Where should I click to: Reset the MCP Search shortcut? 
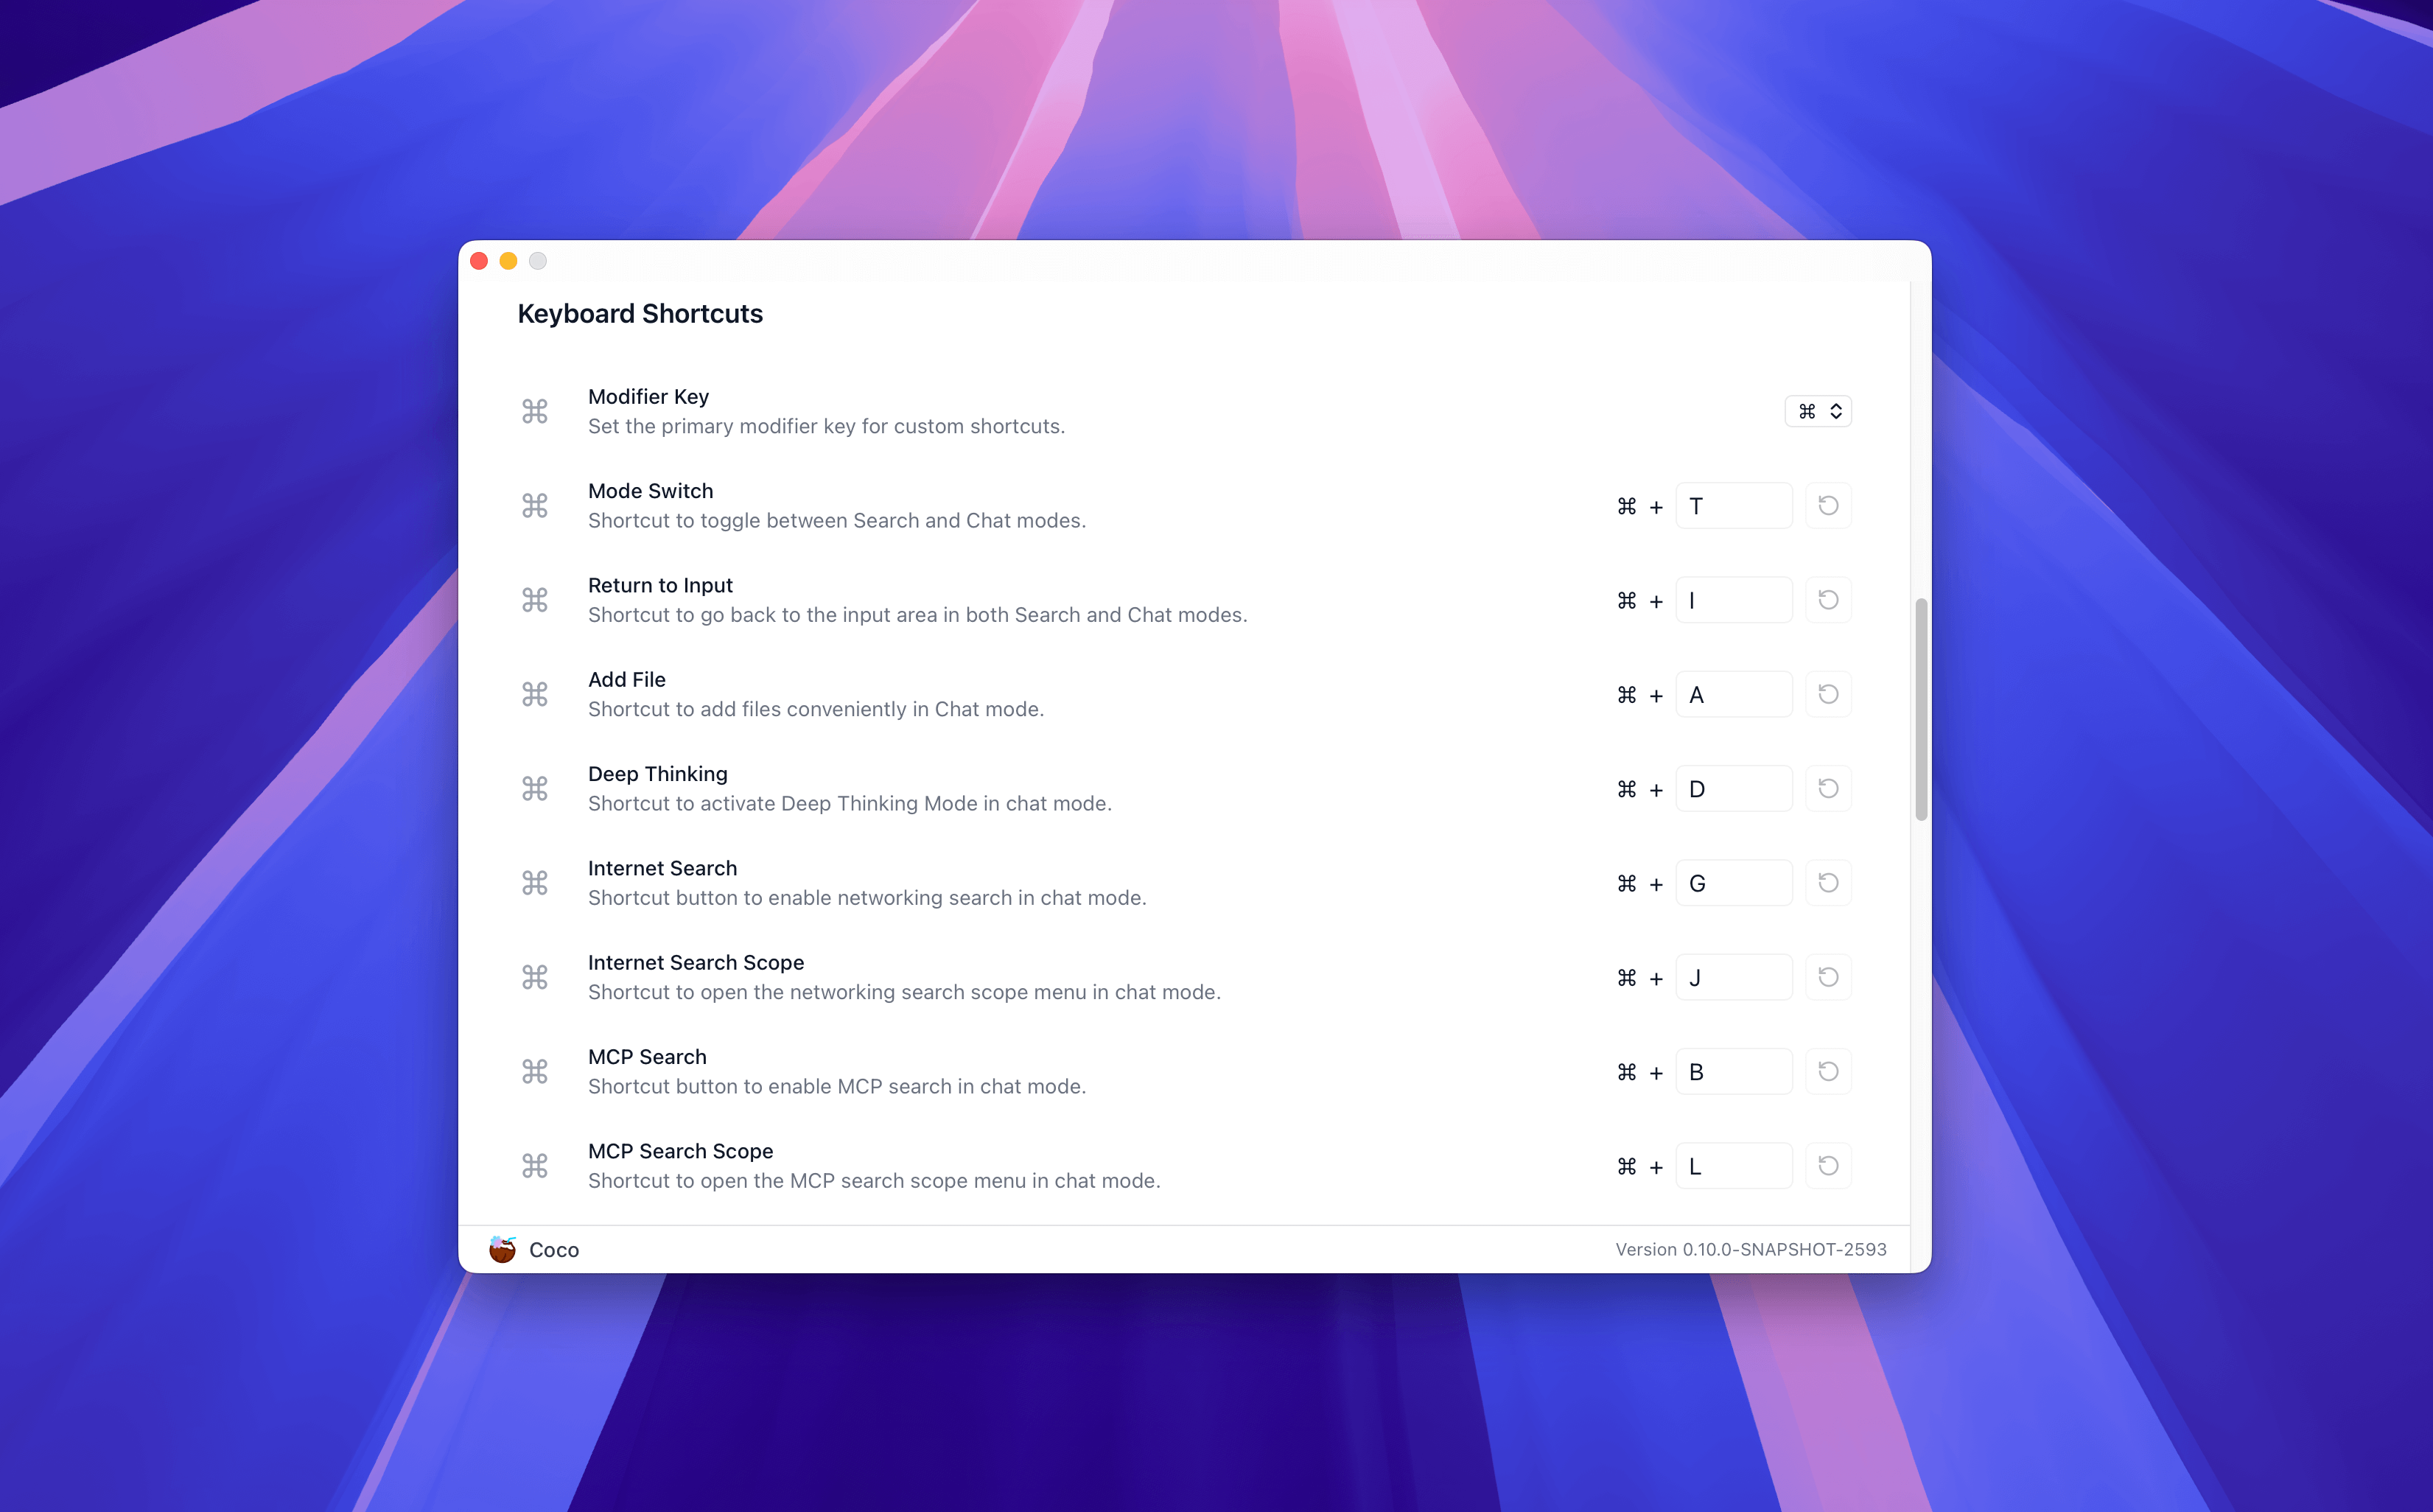pos(1828,1072)
